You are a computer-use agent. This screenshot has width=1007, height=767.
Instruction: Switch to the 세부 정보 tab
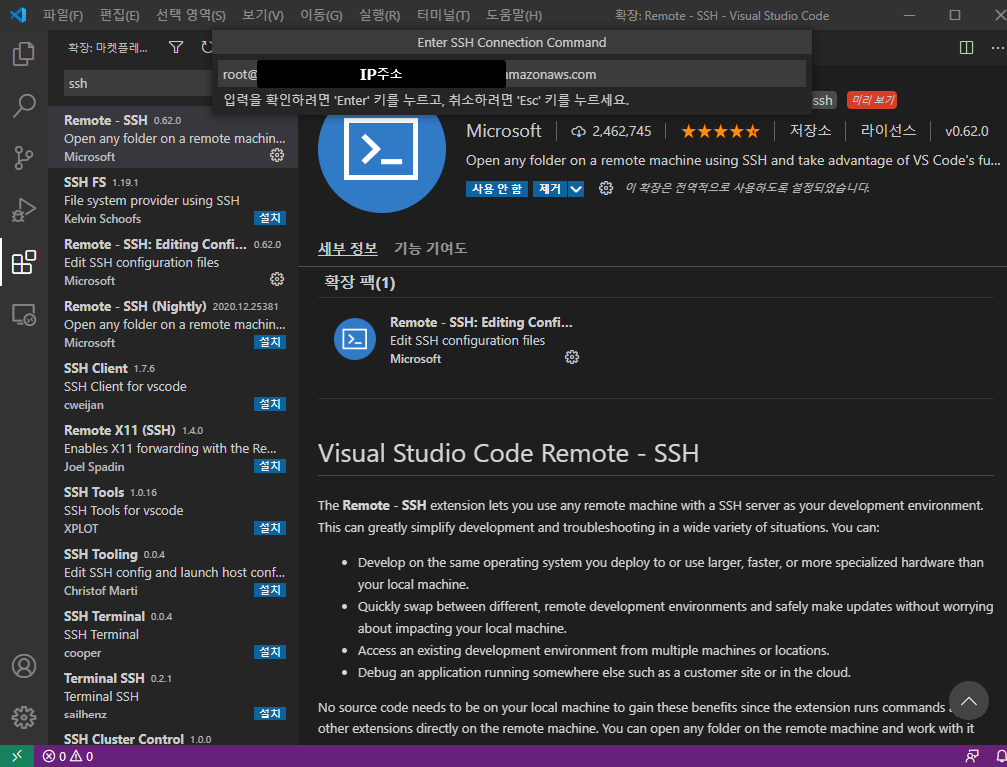tap(347, 248)
